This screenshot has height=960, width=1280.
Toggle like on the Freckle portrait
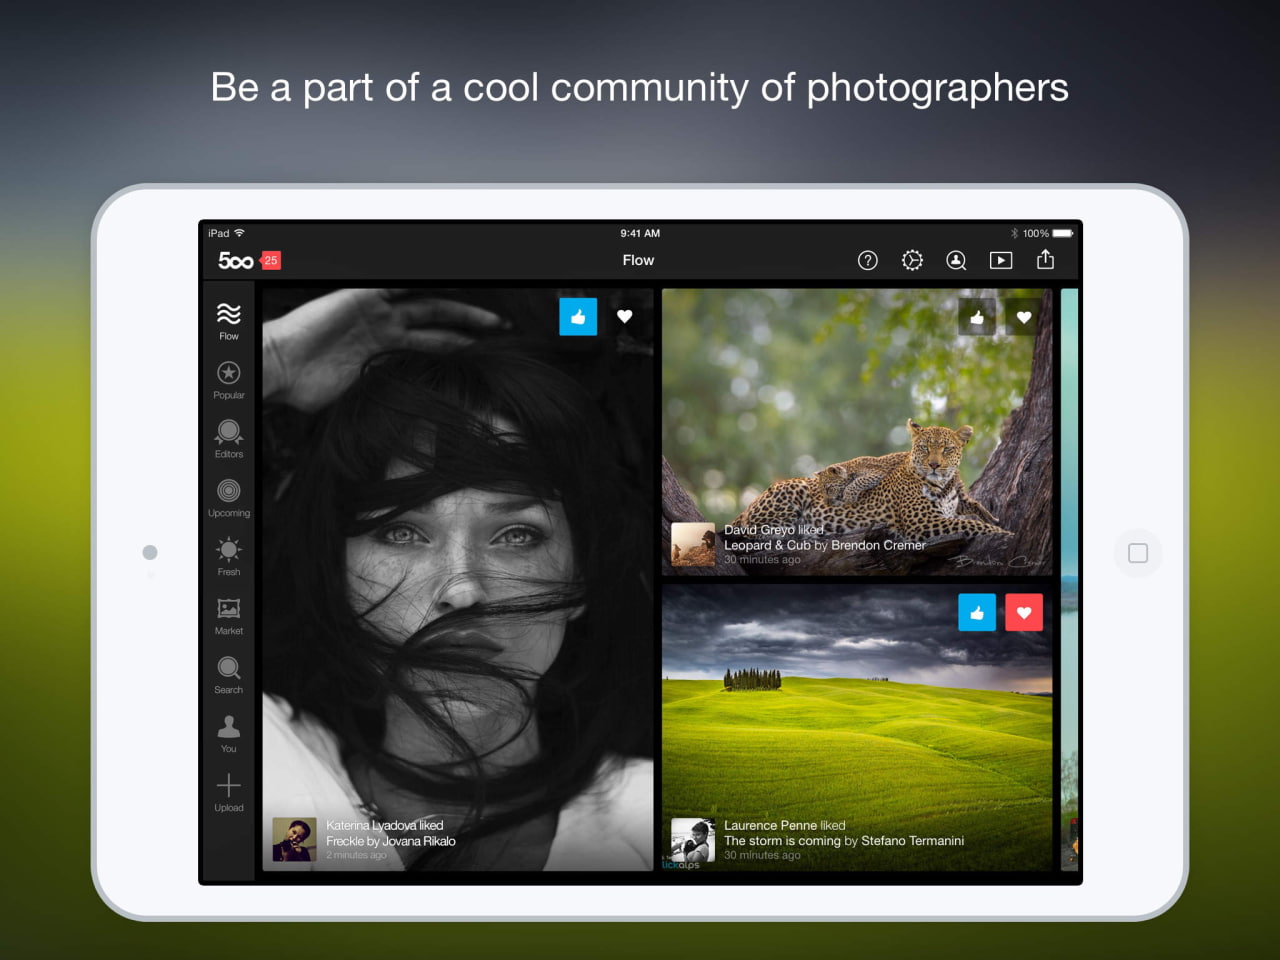tap(578, 317)
